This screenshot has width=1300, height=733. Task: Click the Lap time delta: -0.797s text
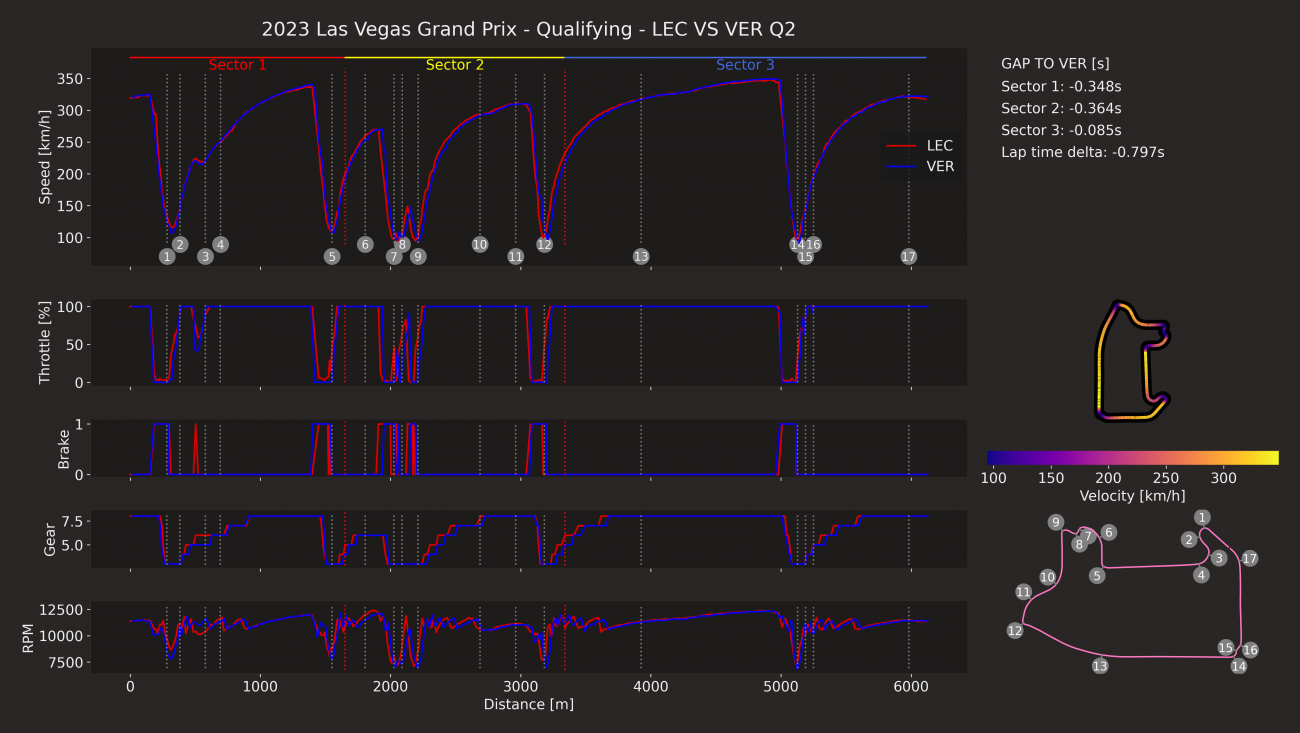[1083, 153]
